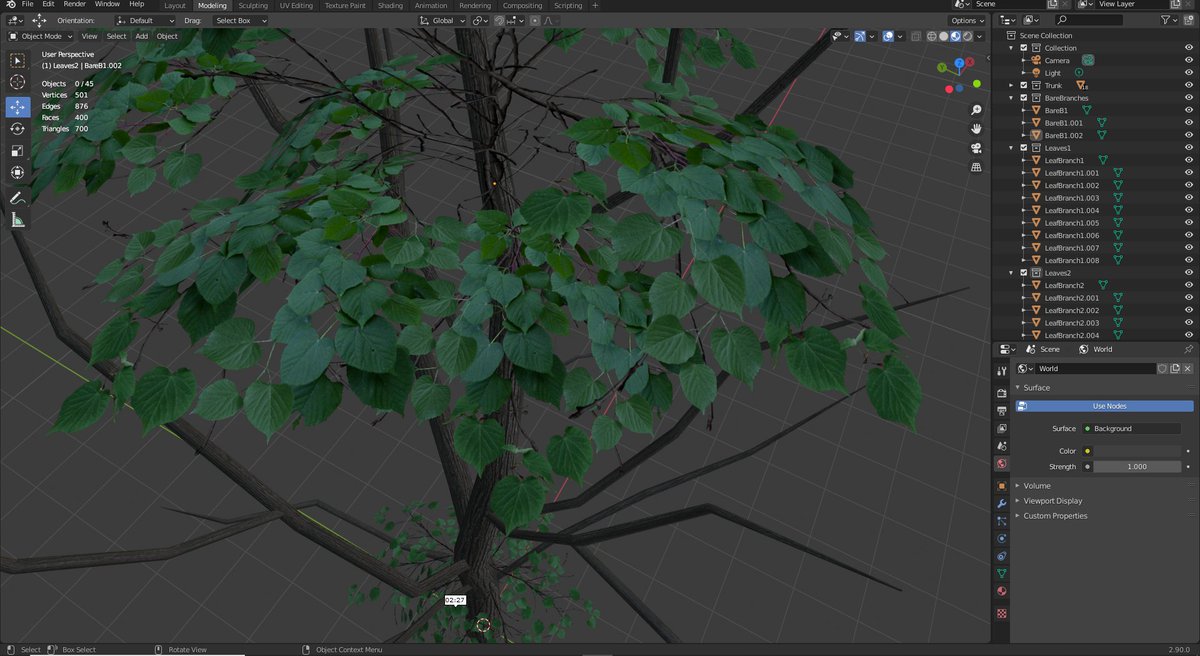Image resolution: width=1200 pixels, height=656 pixels.
Task: Open the Render menu
Action: pyautogui.click(x=75, y=5)
